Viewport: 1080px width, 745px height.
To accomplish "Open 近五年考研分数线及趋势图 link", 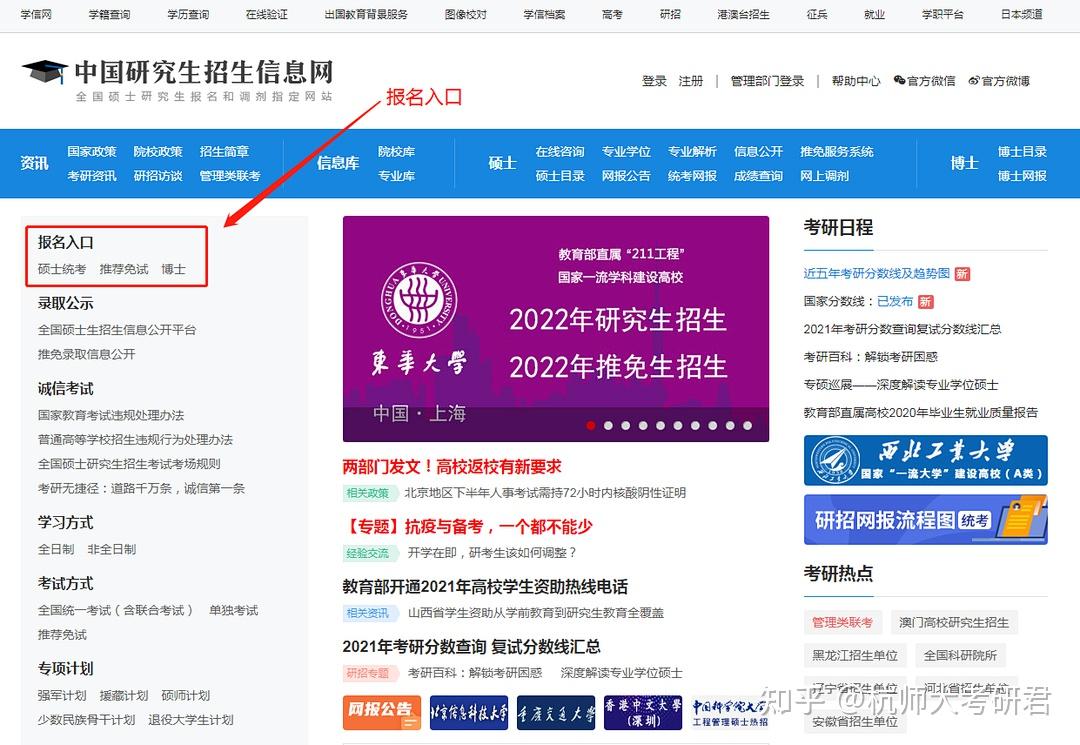I will (x=877, y=273).
